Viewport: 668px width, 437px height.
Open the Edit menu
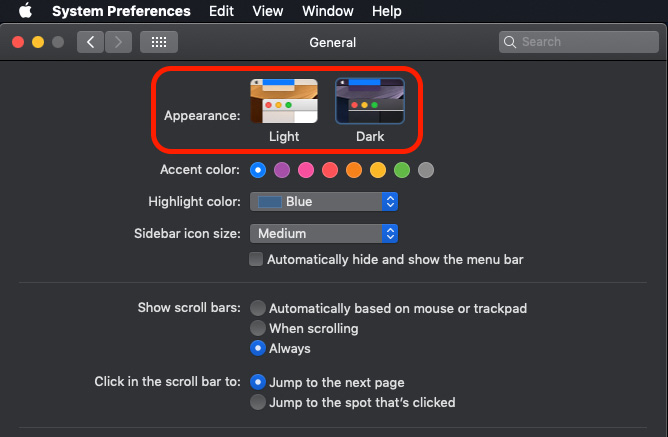pos(221,11)
